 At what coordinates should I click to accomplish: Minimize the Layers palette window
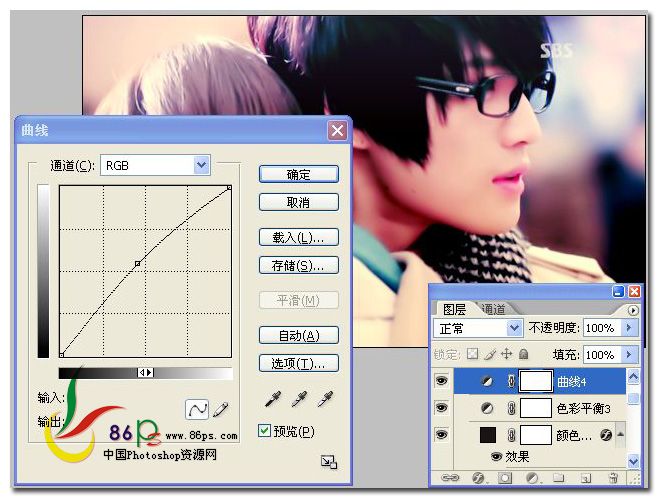tap(617, 292)
